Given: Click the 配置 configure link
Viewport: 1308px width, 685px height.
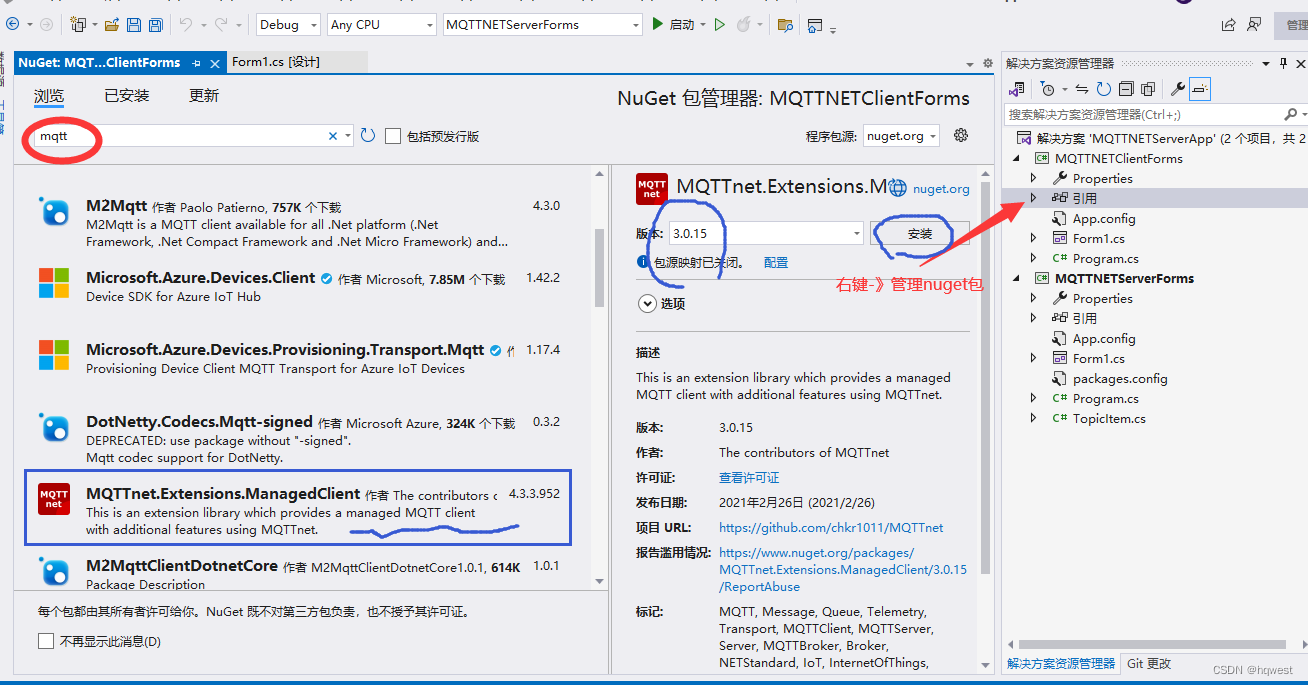Looking at the screenshot, I should point(775,262).
